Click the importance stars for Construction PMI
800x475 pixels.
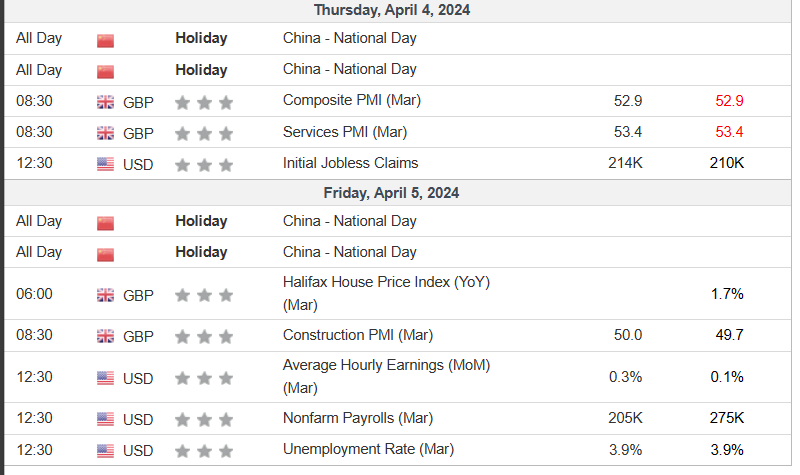pyautogui.click(x=204, y=336)
